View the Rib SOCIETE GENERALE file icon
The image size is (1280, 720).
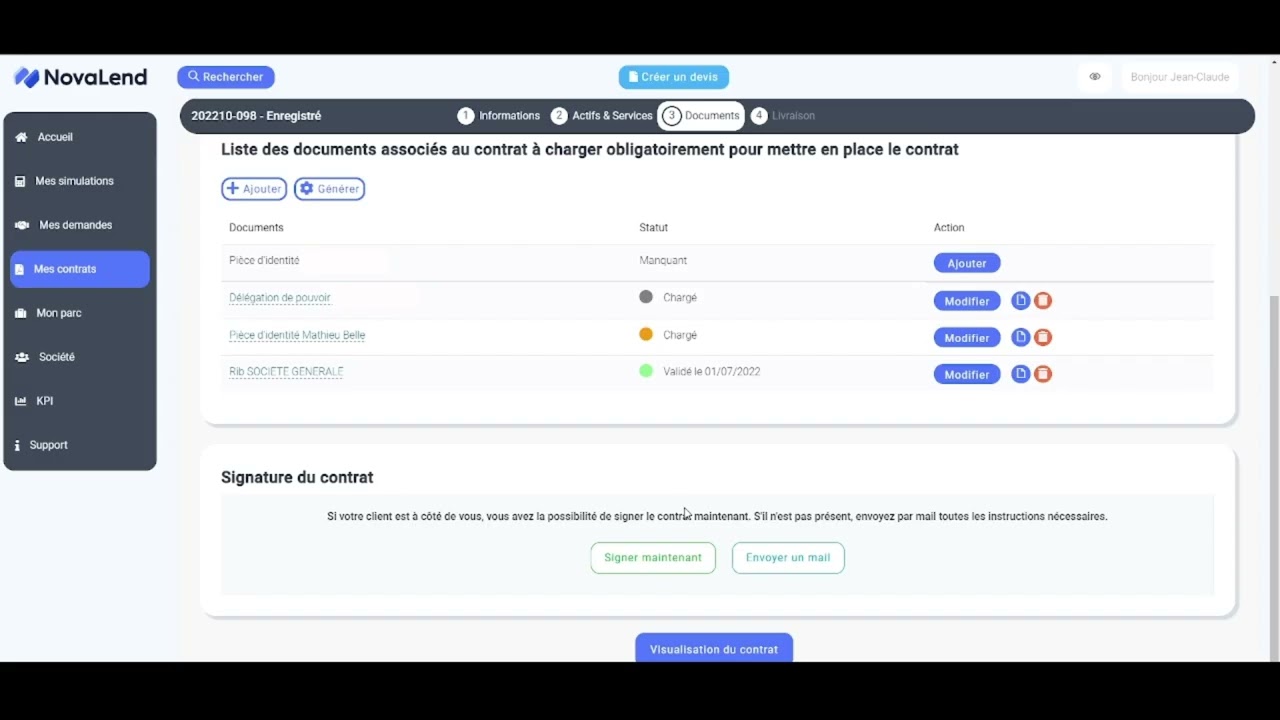[1021, 374]
